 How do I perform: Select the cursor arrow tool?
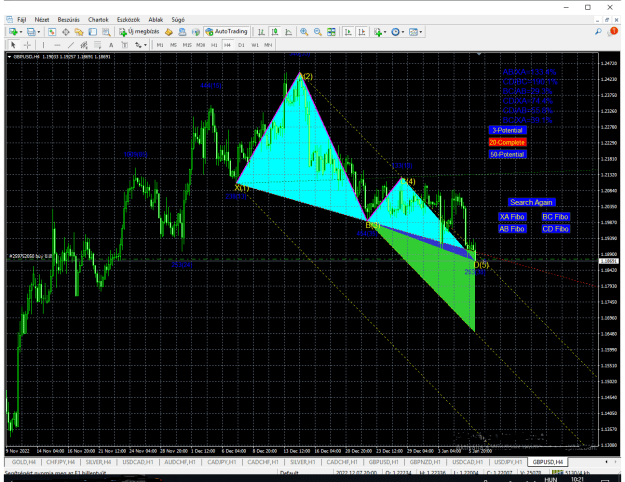(x=13, y=45)
